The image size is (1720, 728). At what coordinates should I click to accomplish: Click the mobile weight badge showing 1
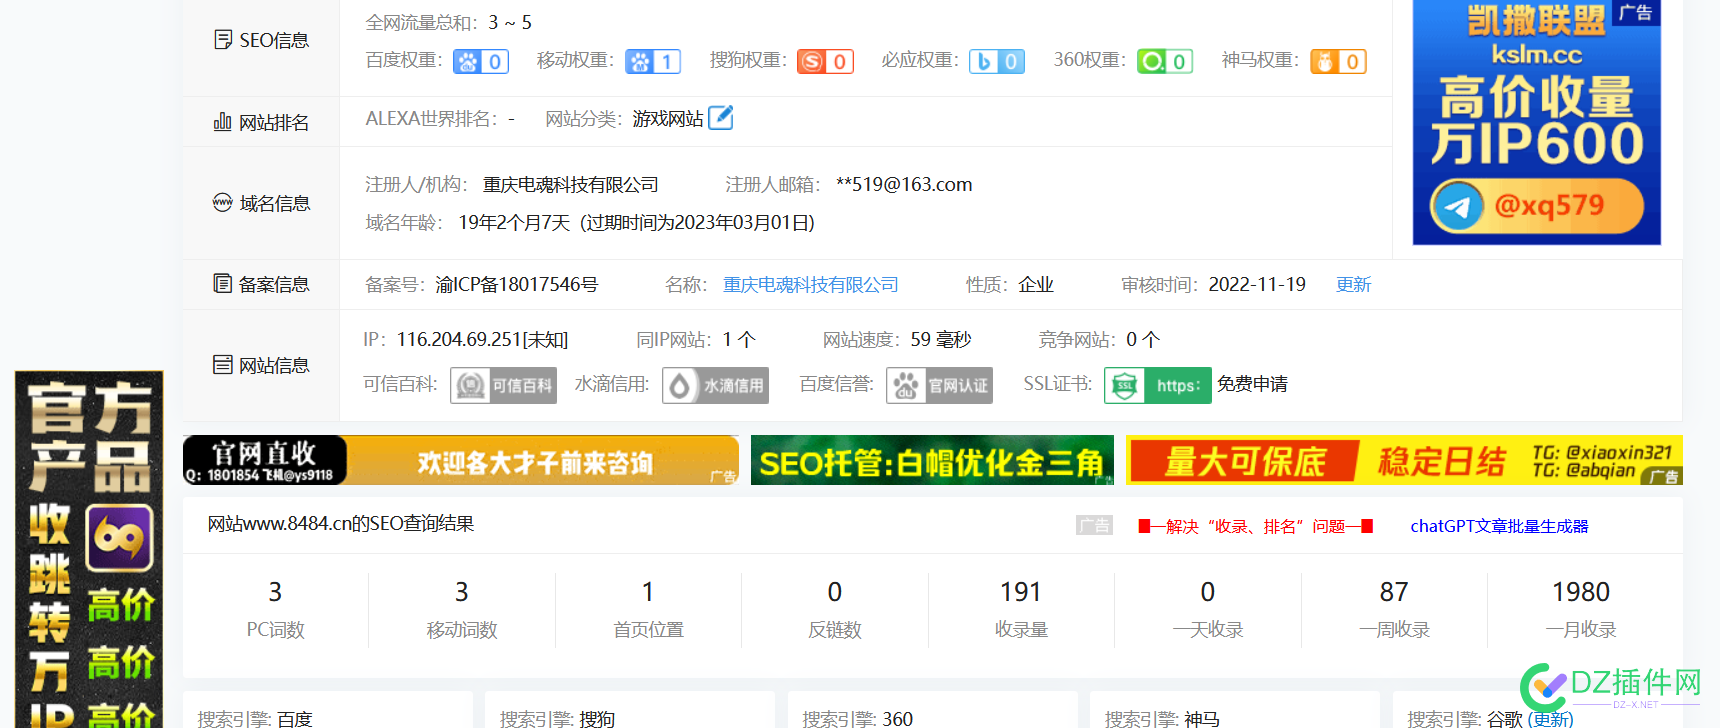pos(653,62)
